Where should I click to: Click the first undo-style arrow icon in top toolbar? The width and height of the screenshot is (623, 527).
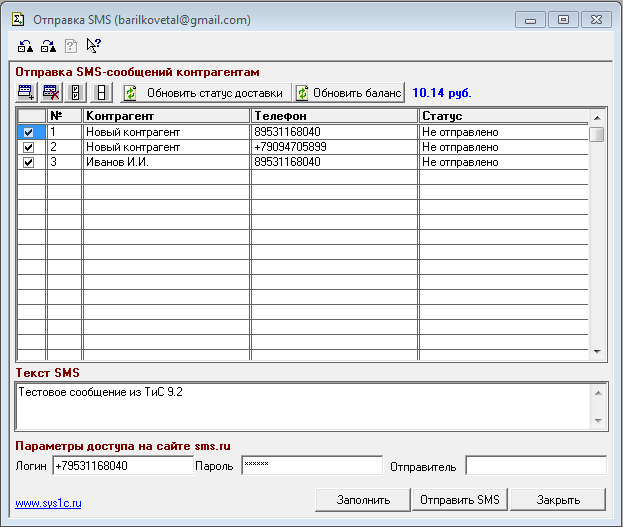[25, 45]
